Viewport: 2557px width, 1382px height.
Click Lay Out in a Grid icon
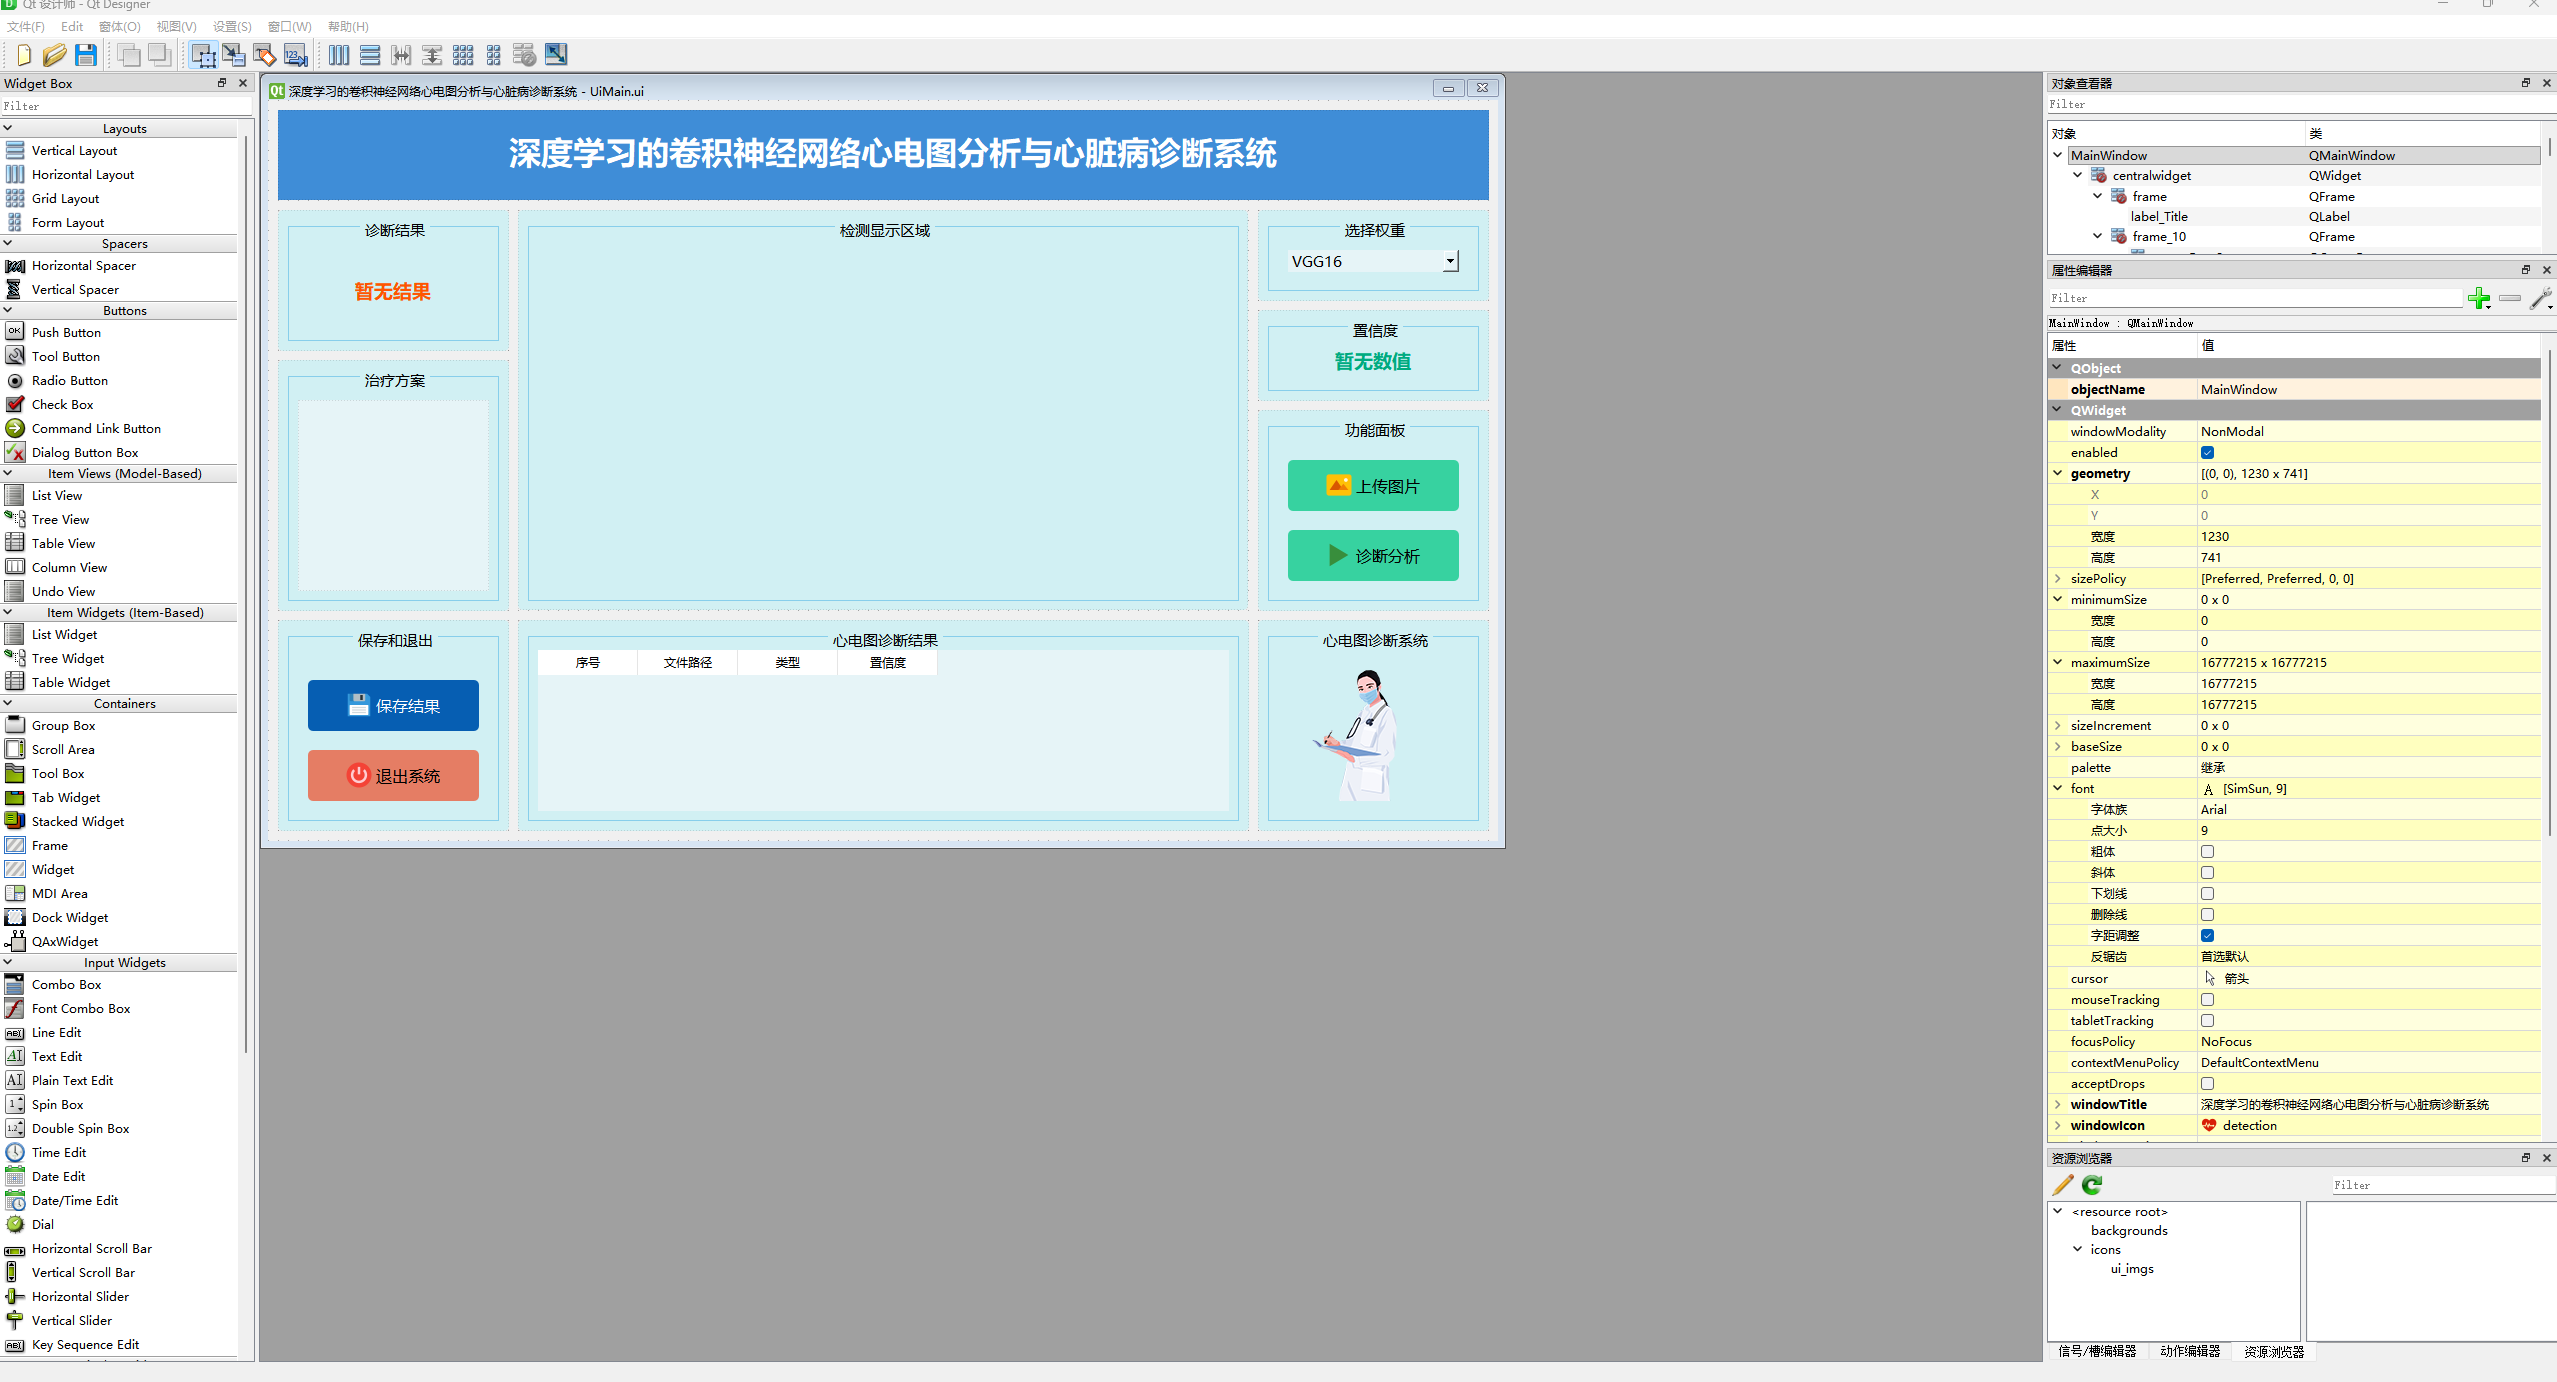click(463, 55)
